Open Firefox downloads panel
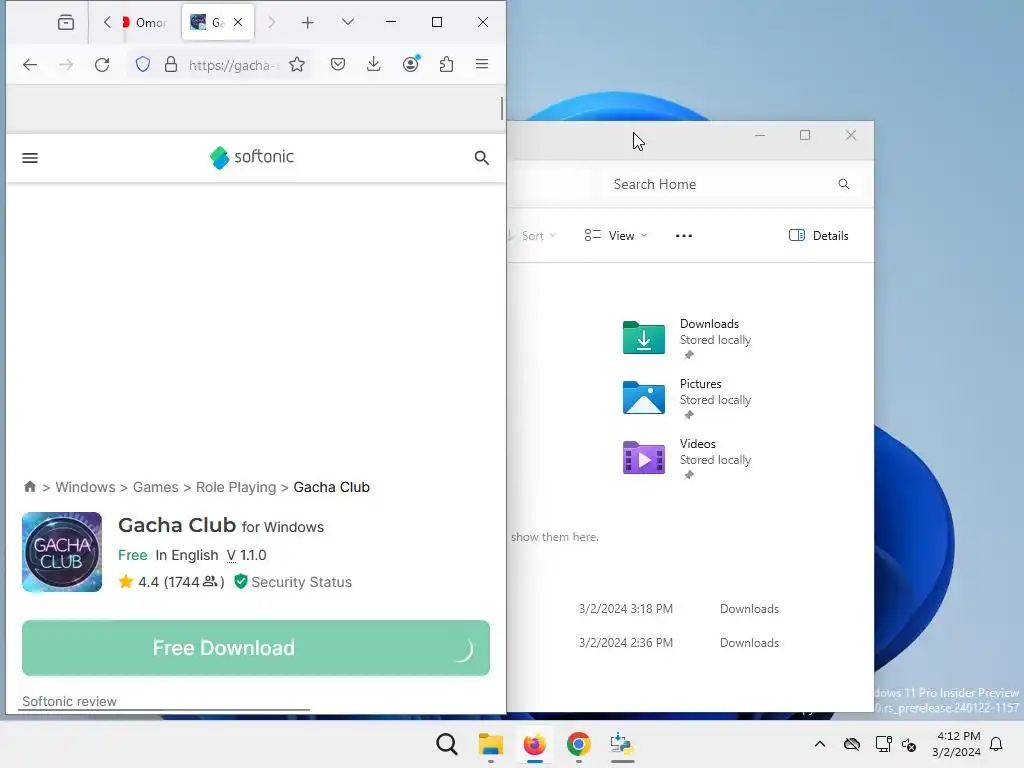Image resolution: width=1024 pixels, height=768 pixels. 374,65
